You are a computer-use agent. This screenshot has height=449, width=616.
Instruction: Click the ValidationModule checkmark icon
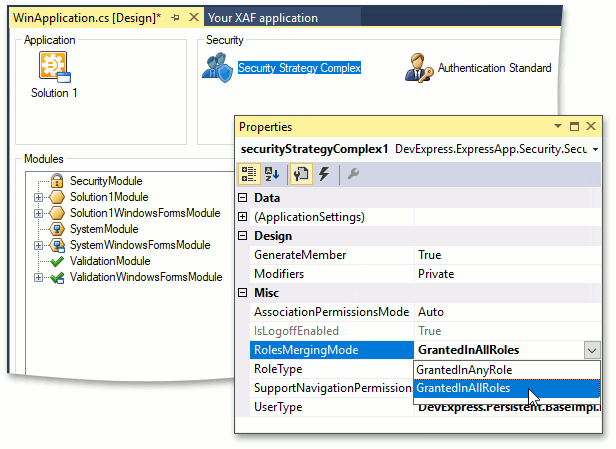57,261
